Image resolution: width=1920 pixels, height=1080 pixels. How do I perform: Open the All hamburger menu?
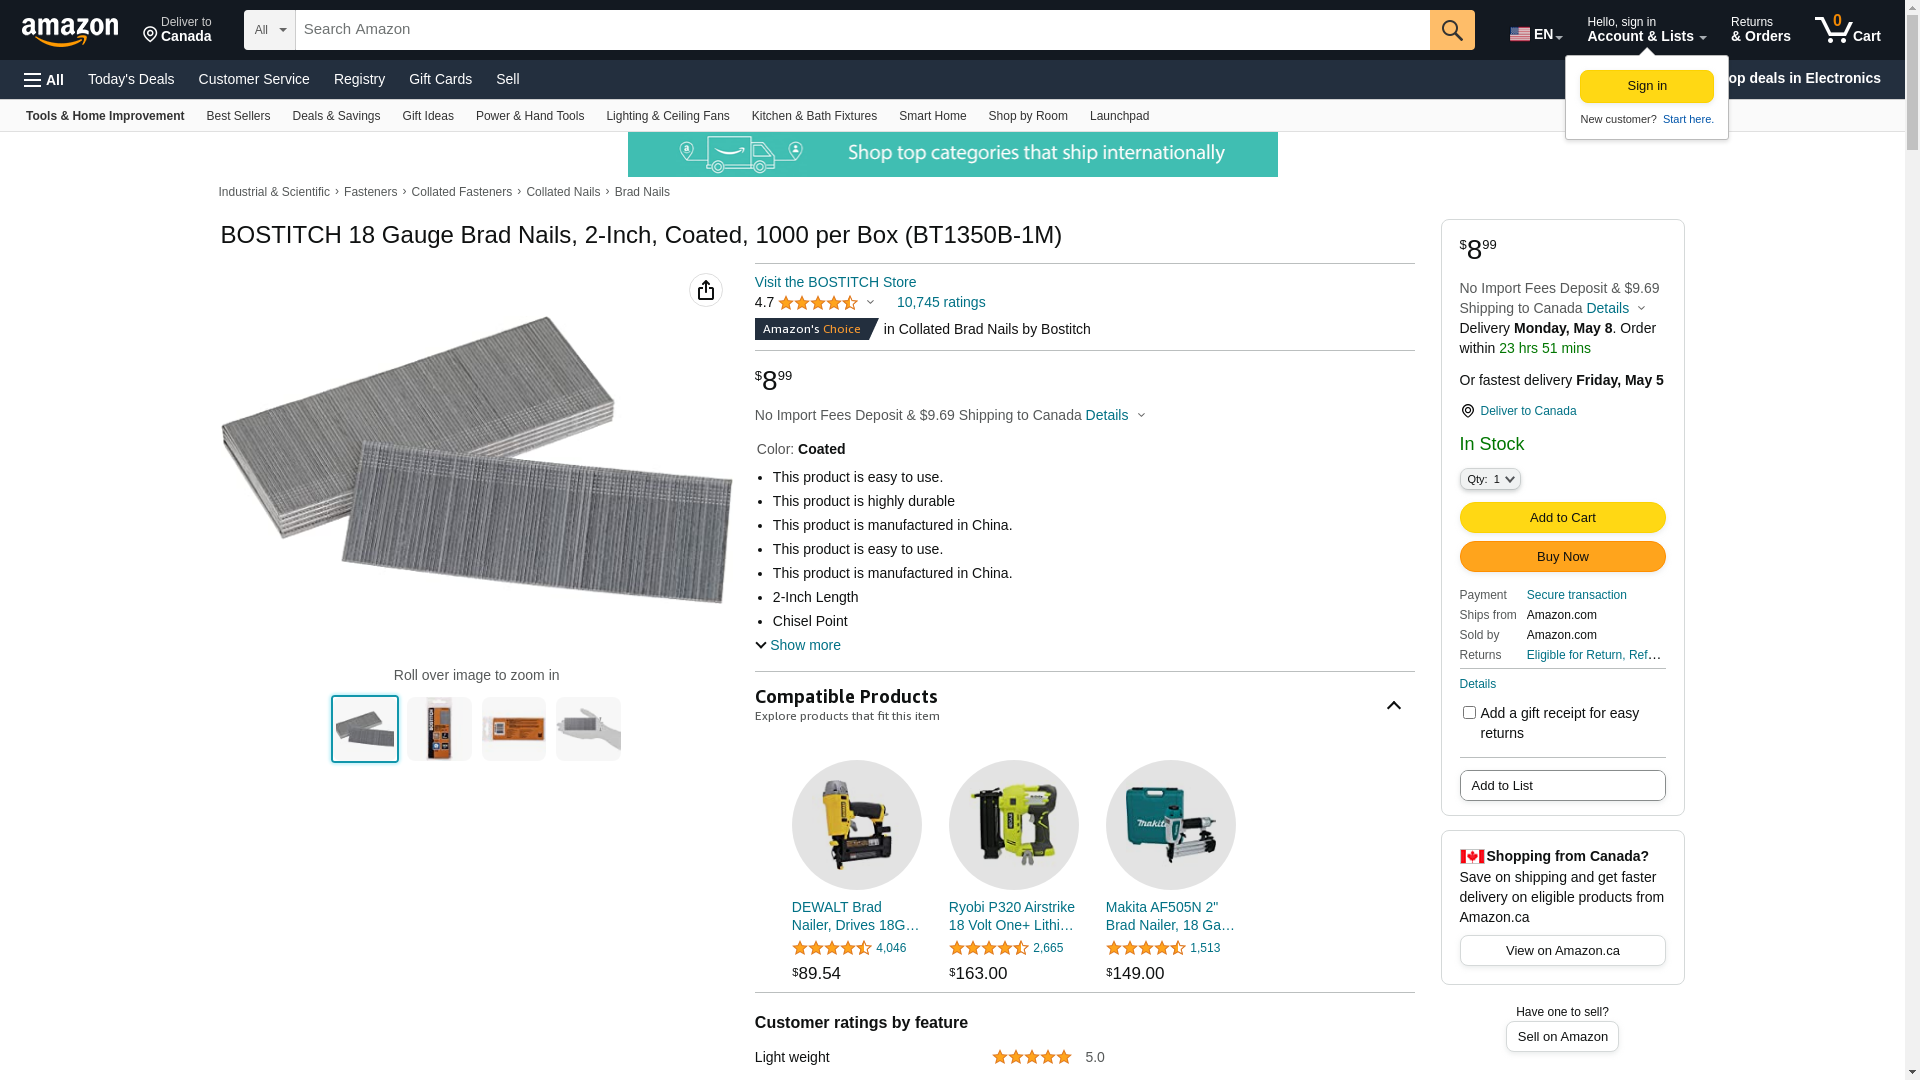[x=44, y=79]
